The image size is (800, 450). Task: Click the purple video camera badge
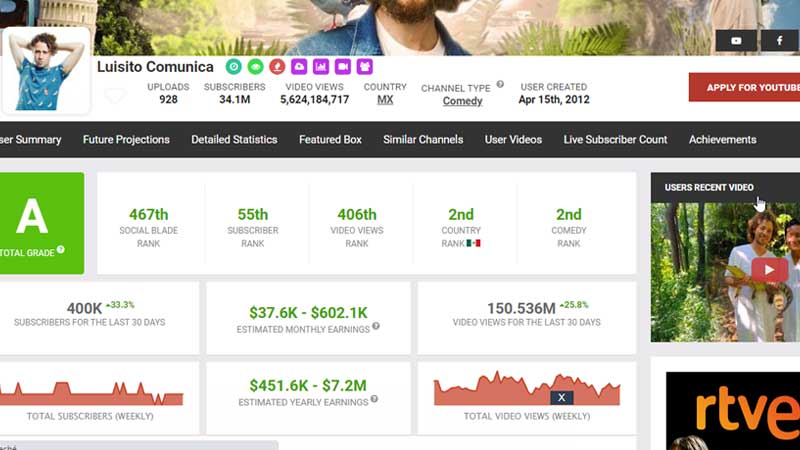[x=343, y=67]
